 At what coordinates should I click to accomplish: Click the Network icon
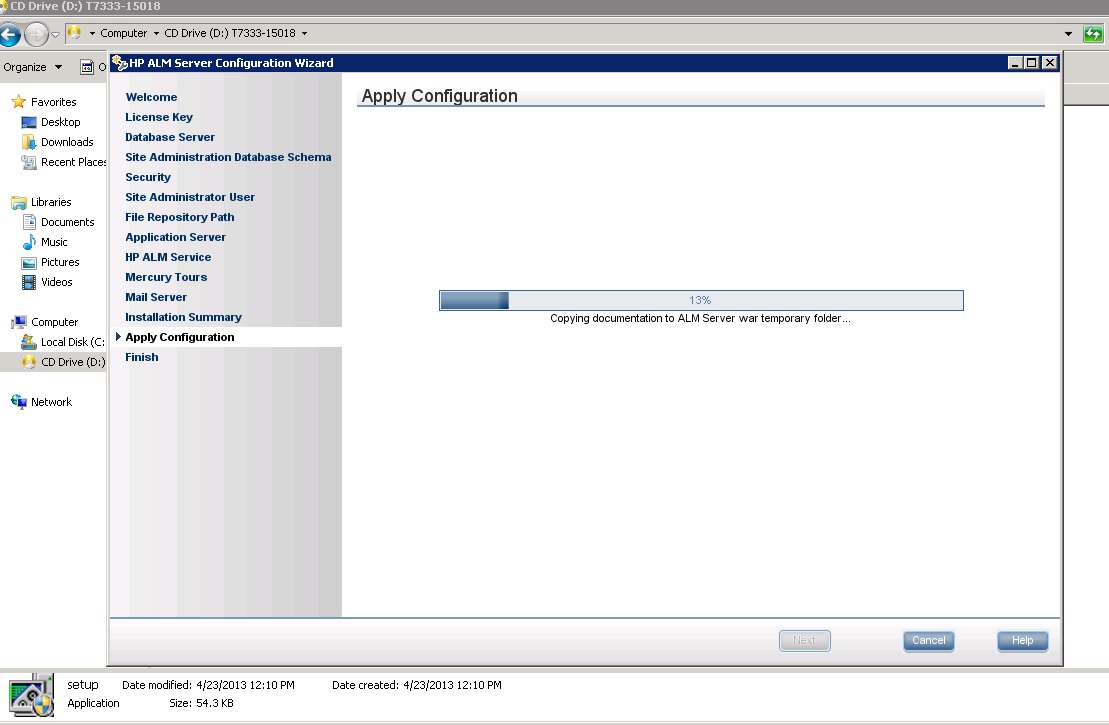point(18,402)
